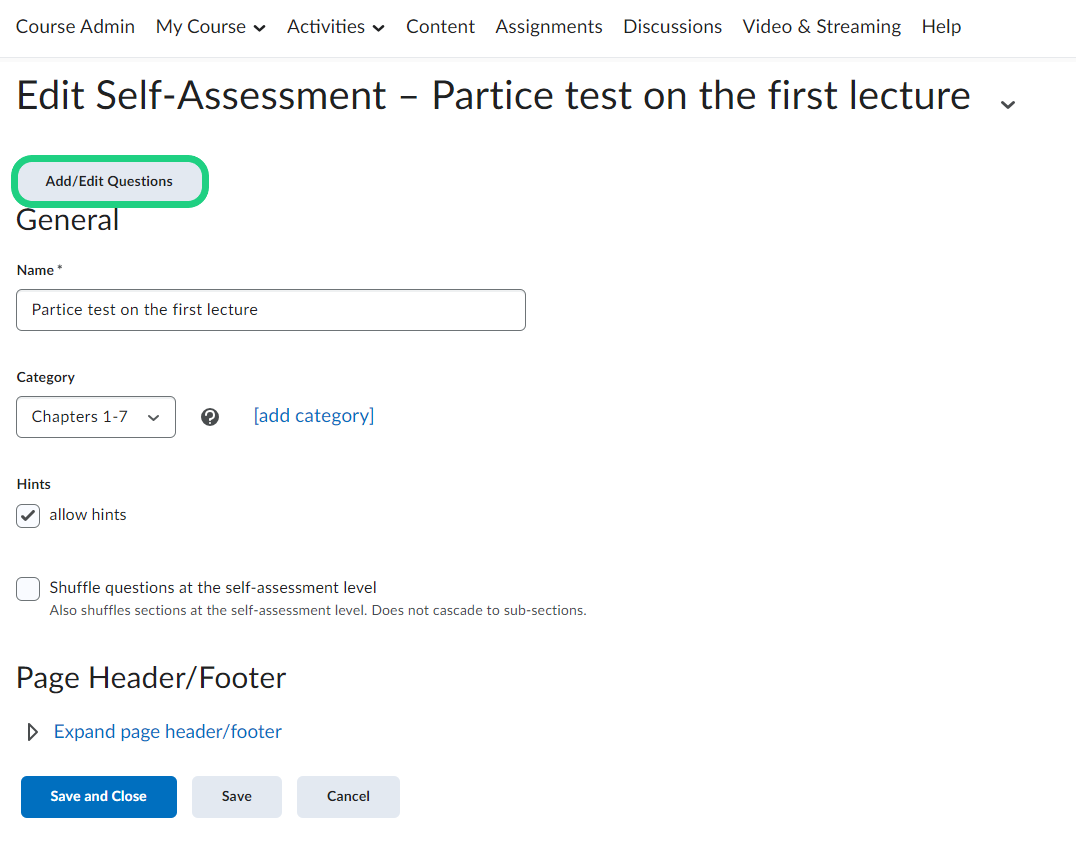Click the disclosure triangle beside header/footer

pyautogui.click(x=32, y=733)
